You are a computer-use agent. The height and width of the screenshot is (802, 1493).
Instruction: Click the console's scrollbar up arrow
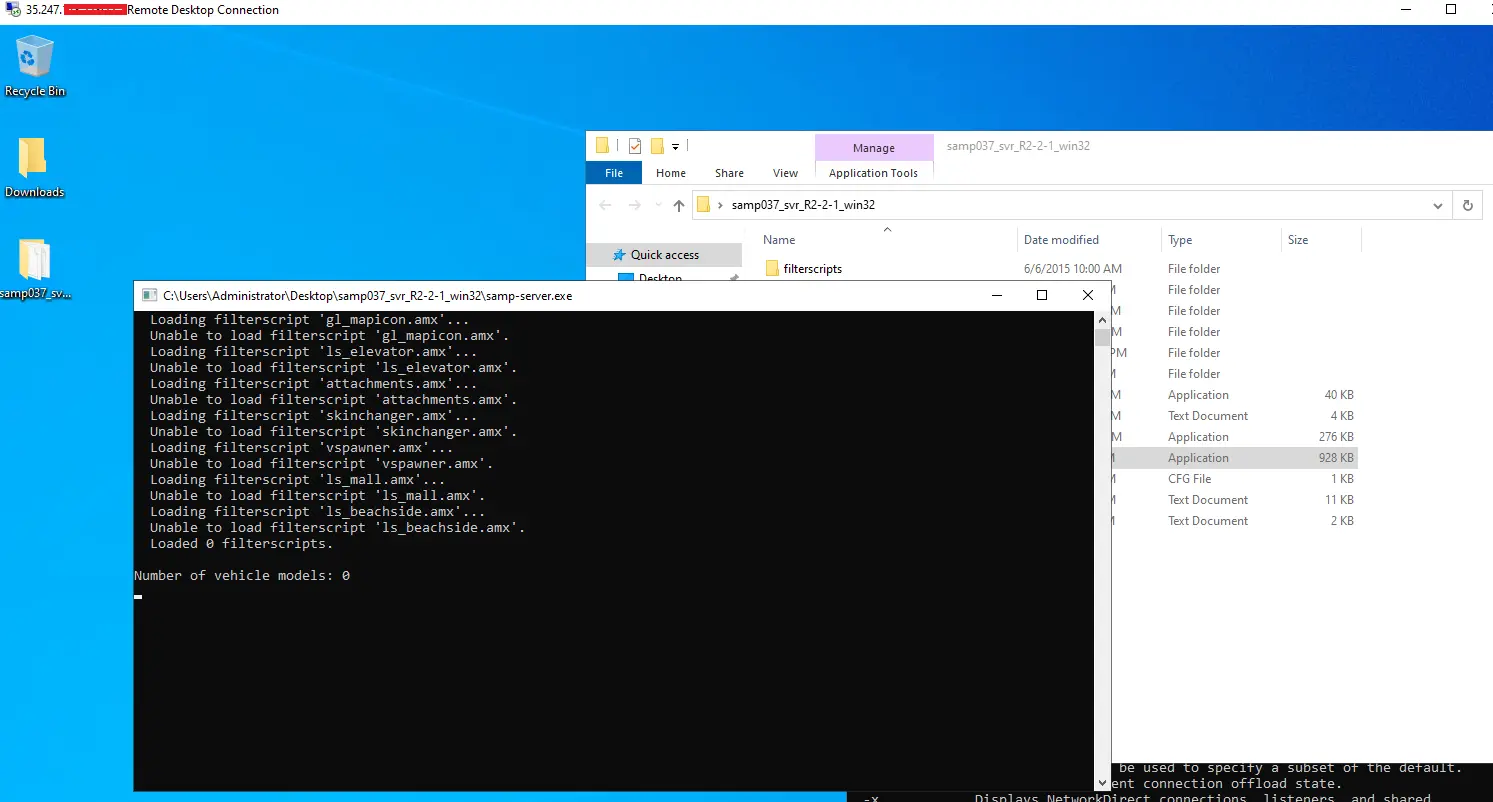pyautogui.click(x=1102, y=319)
